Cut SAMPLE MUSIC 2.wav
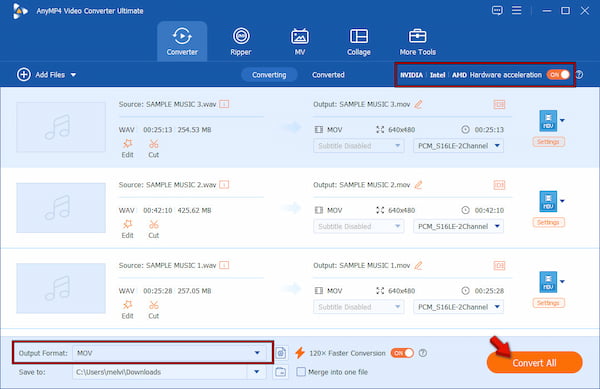 153,229
